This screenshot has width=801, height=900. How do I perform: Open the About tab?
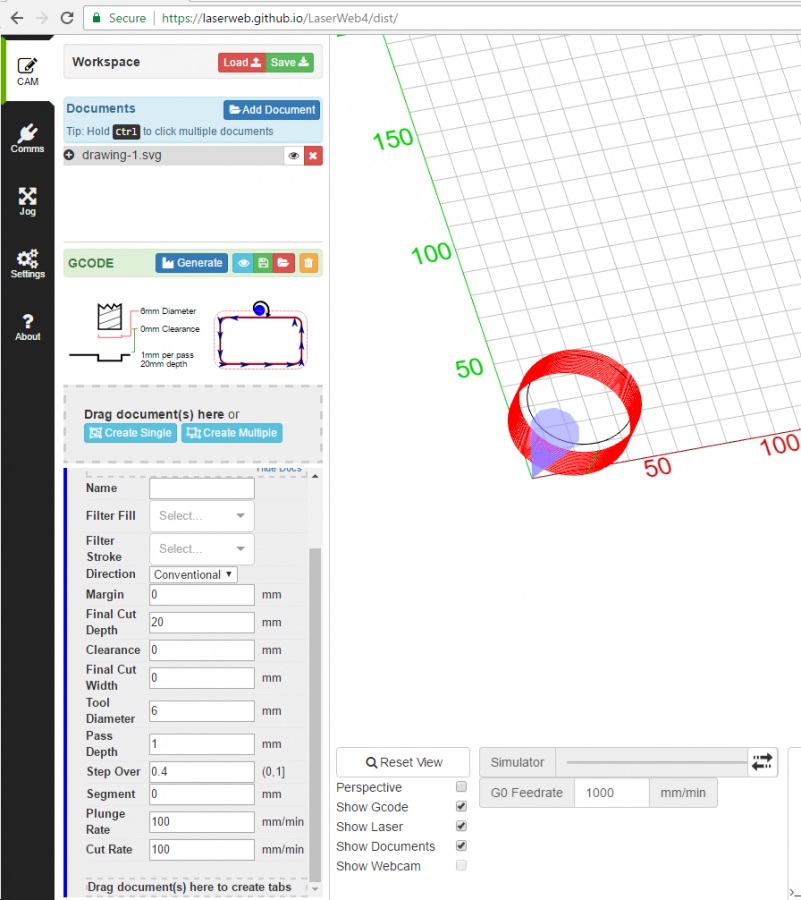[27, 327]
